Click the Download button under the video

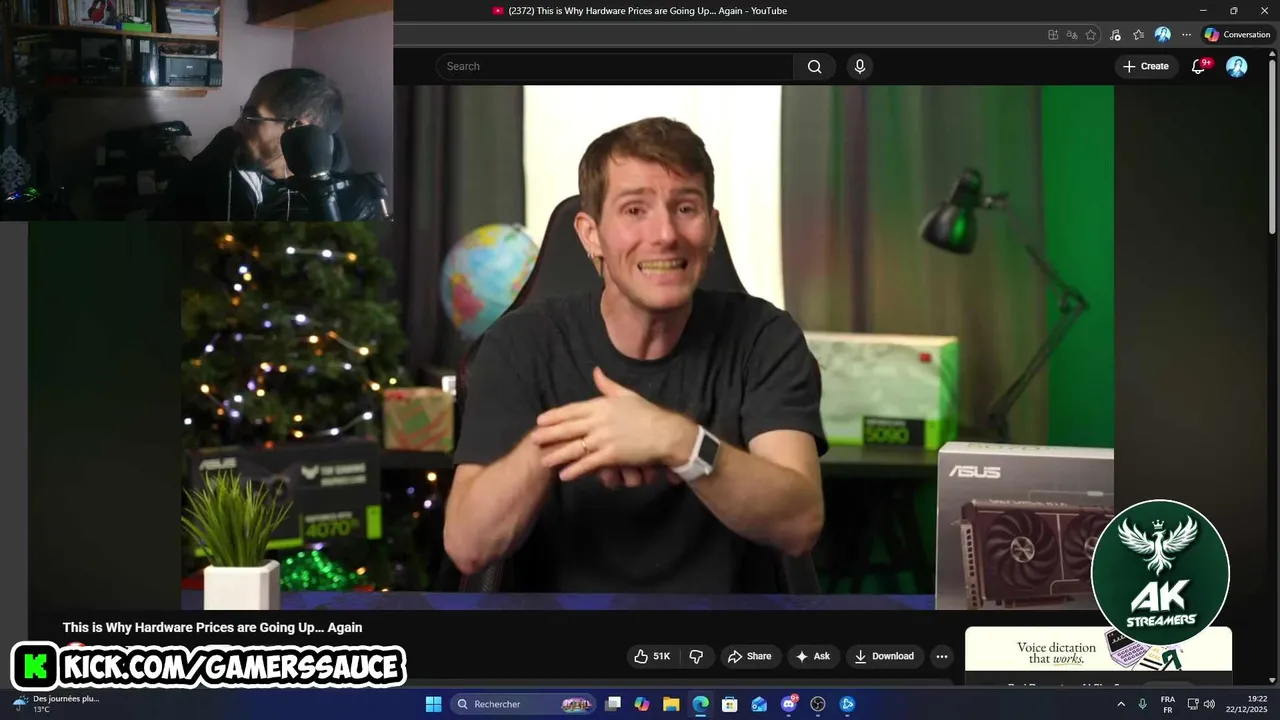coord(883,656)
